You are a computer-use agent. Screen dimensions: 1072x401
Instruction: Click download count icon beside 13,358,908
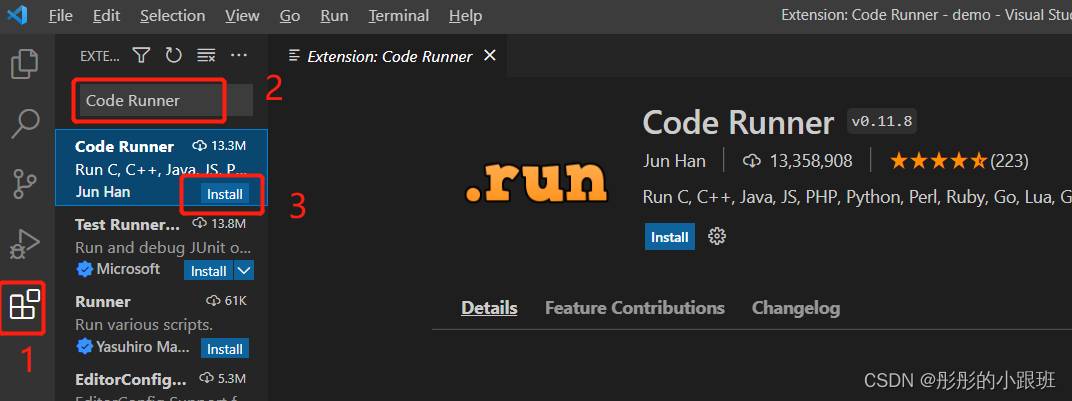click(751, 161)
